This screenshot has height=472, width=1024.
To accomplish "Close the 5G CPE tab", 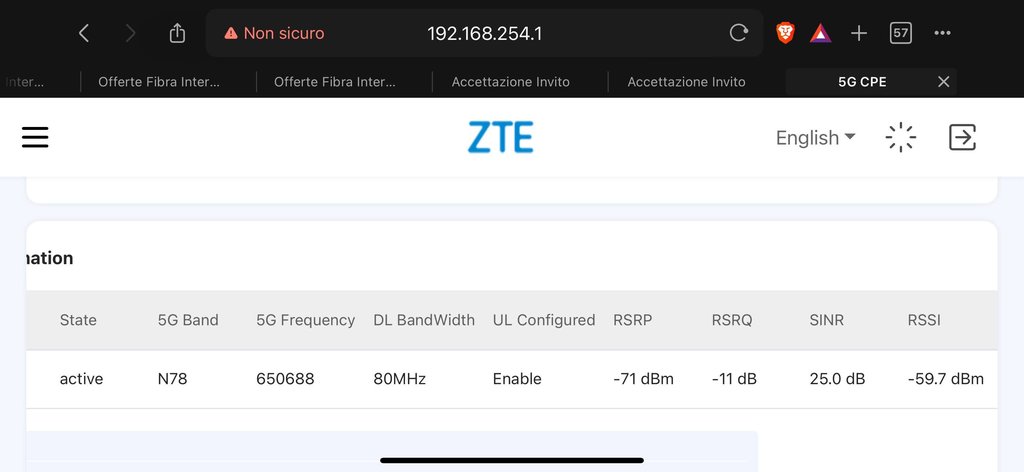I will [943, 82].
